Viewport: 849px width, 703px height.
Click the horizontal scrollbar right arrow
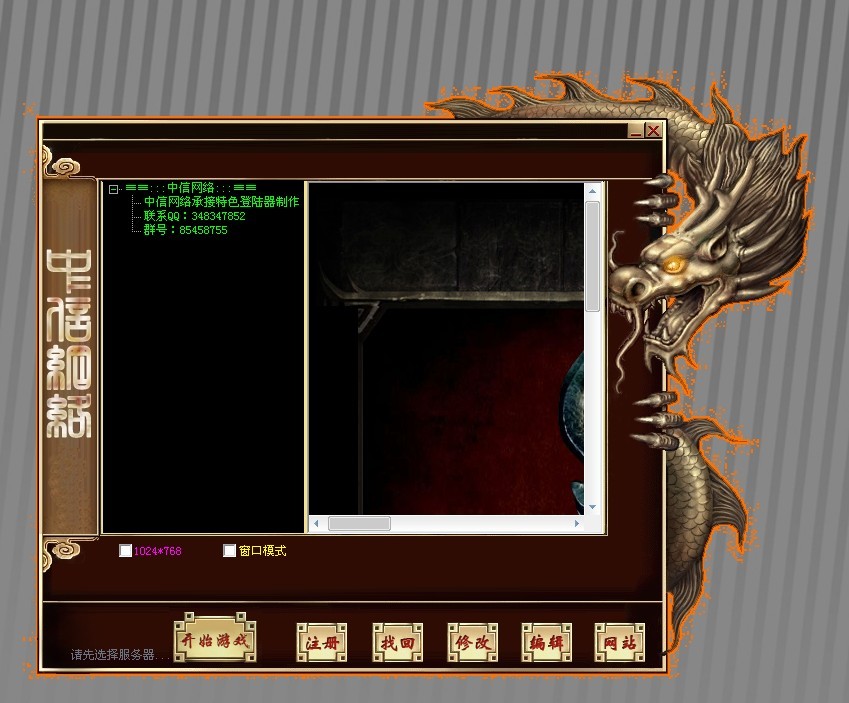point(577,523)
